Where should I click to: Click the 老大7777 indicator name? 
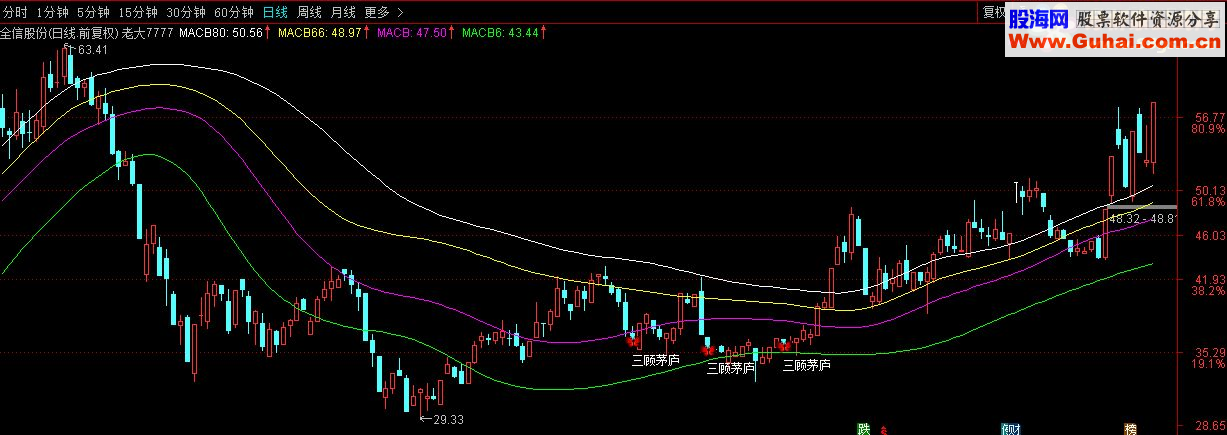(148, 33)
